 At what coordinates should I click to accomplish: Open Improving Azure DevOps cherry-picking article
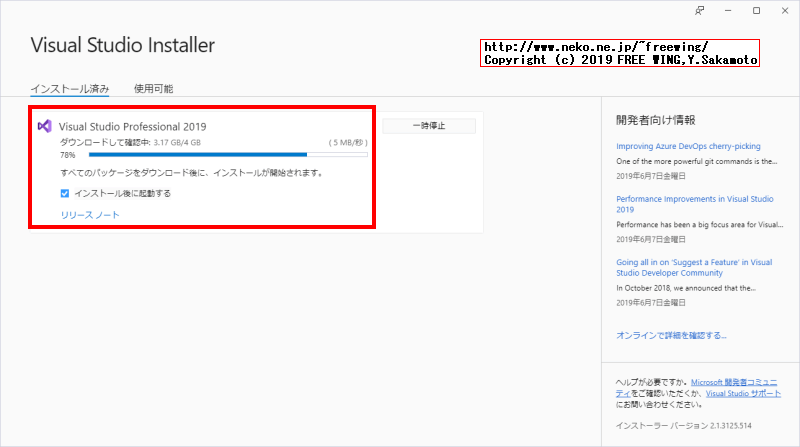point(688,146)
